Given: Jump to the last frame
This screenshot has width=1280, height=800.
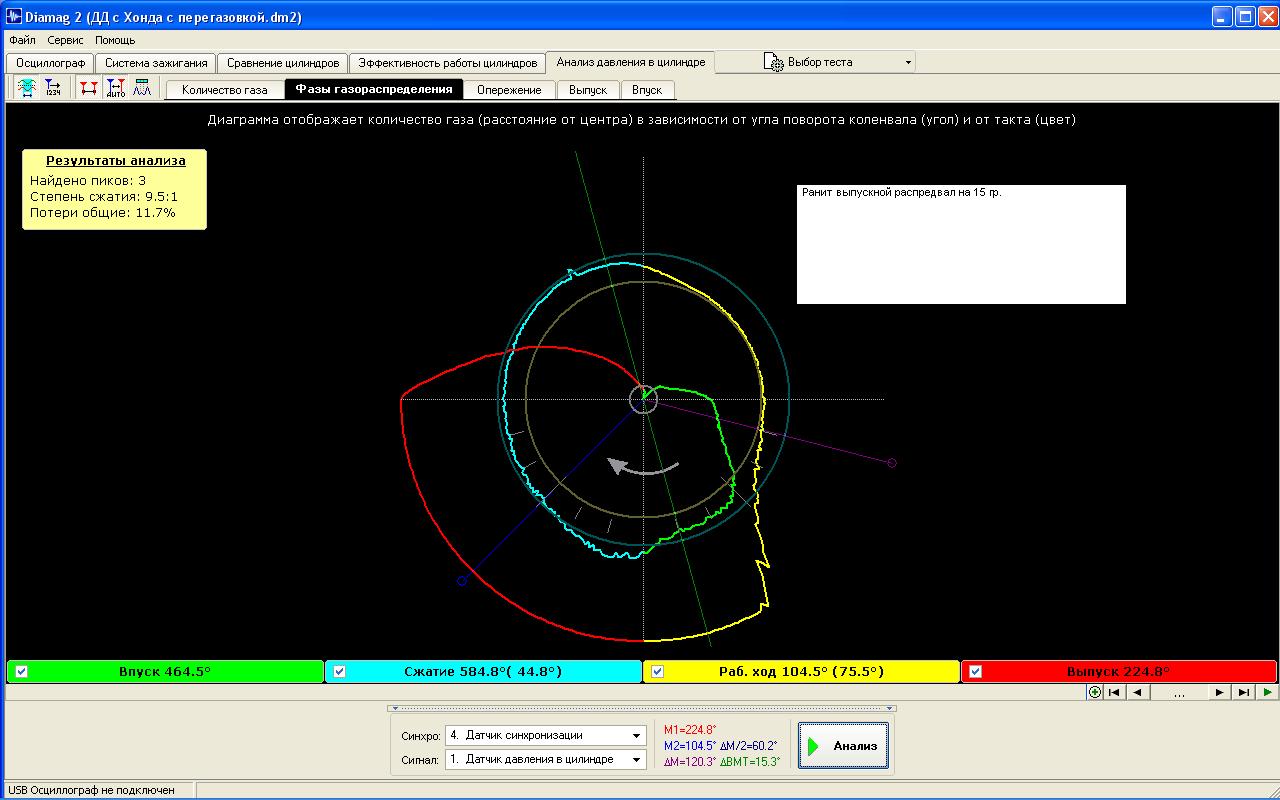Looking at the screenshot, I should point(1244,692).
